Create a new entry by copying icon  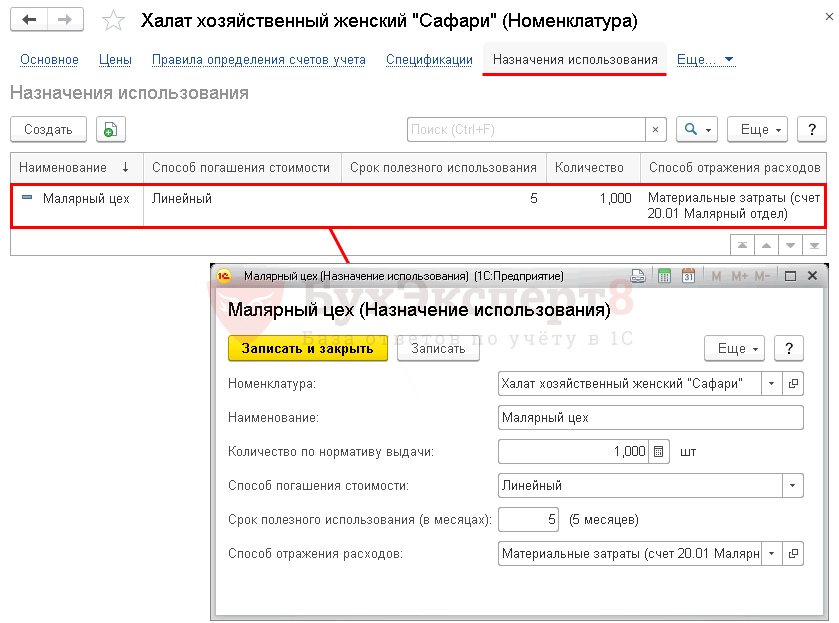point(111,129)
